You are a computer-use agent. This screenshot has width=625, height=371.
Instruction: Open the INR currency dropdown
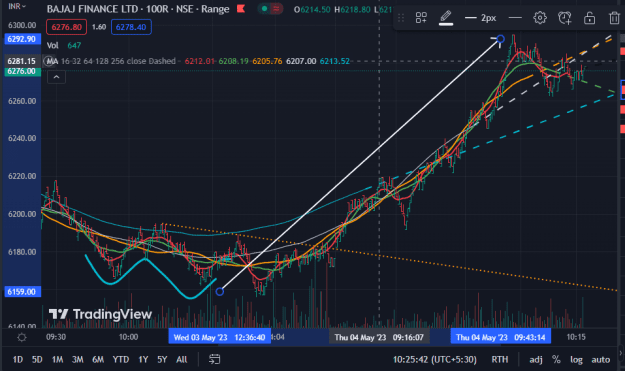tap(17, 6)
